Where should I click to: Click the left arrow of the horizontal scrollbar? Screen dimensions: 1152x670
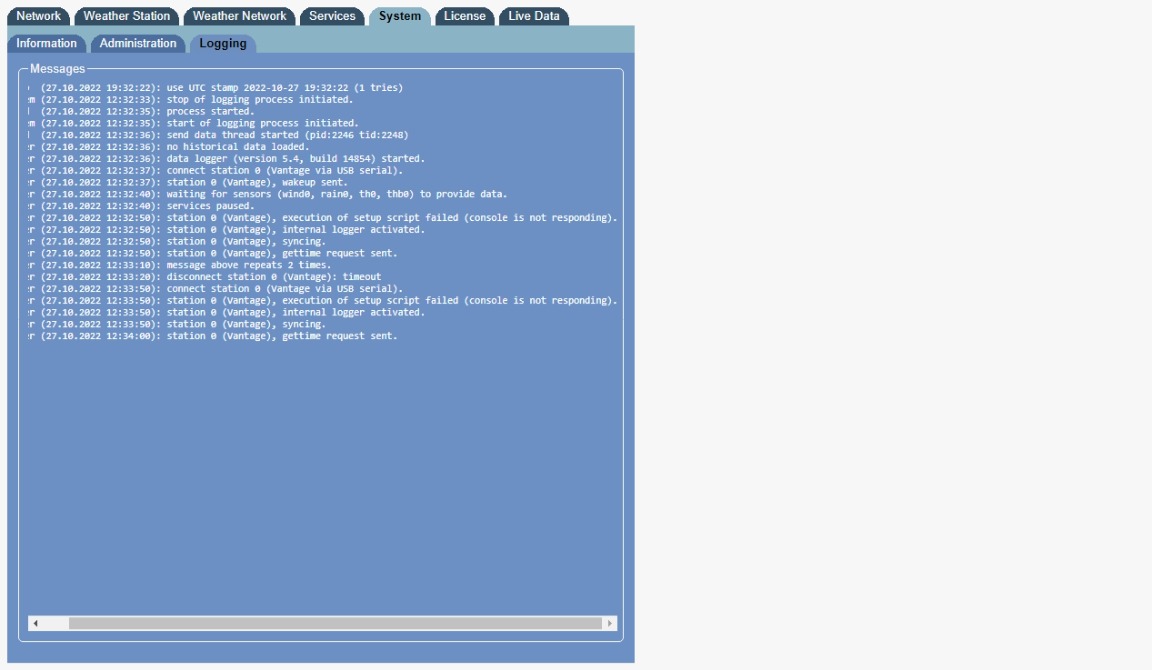(36, 623)
